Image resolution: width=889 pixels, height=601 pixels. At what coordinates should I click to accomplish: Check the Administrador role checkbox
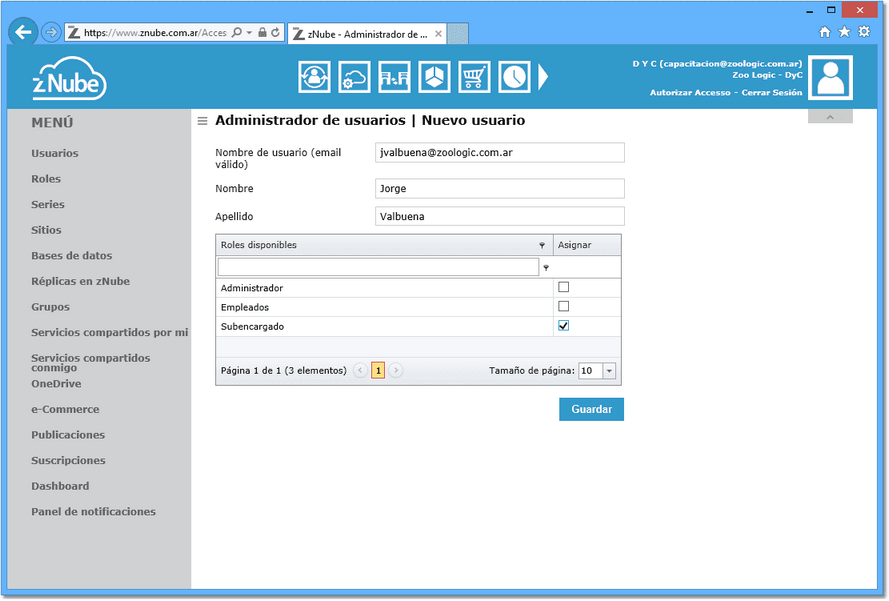click(x=564, y=287)
